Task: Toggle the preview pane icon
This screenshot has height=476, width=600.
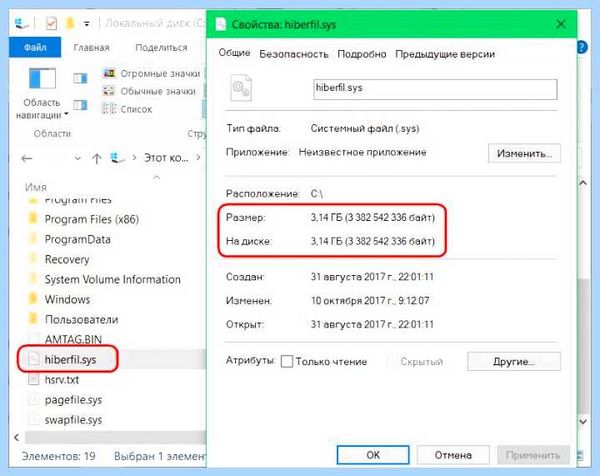Action: click(x=80, y=78)
